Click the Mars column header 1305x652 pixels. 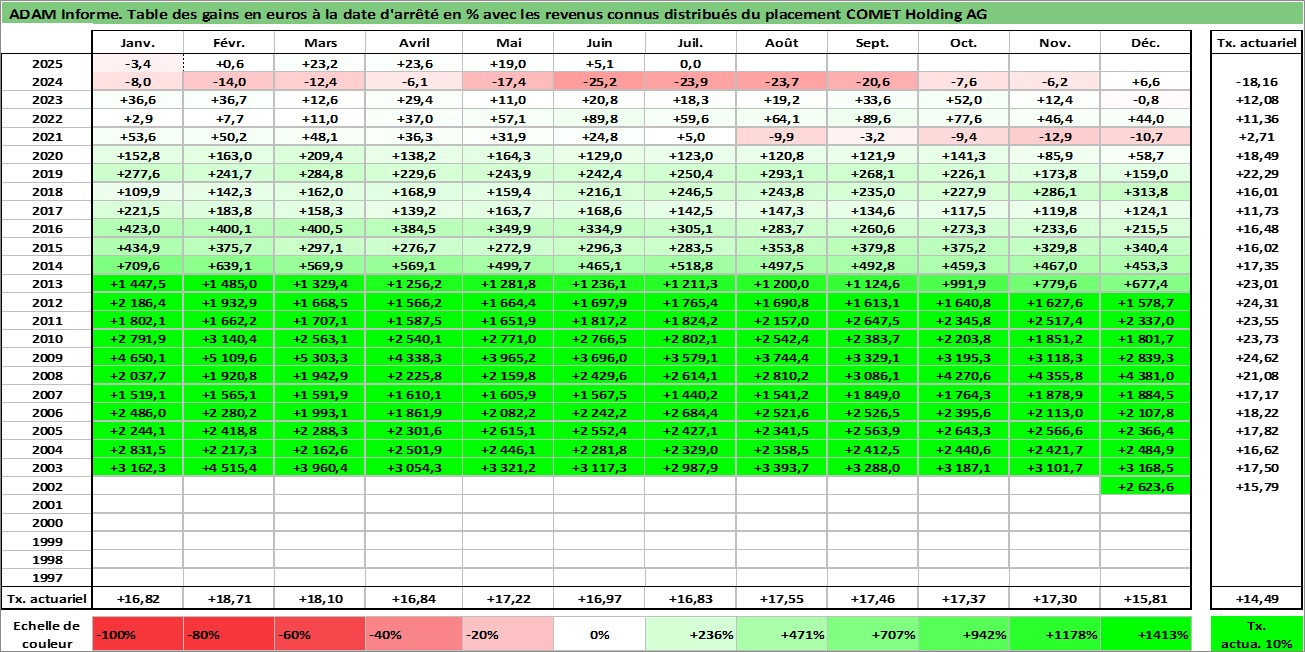[x=320, y=44]
